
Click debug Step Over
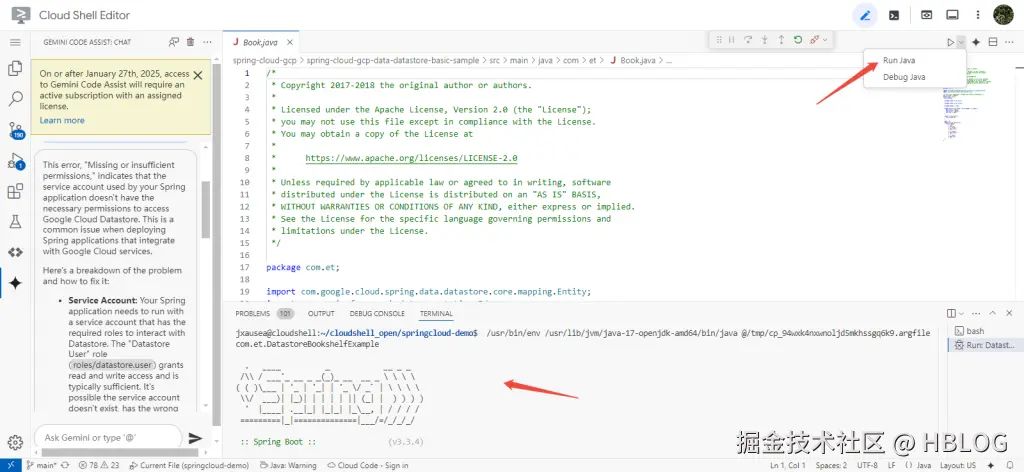[748, 40]
